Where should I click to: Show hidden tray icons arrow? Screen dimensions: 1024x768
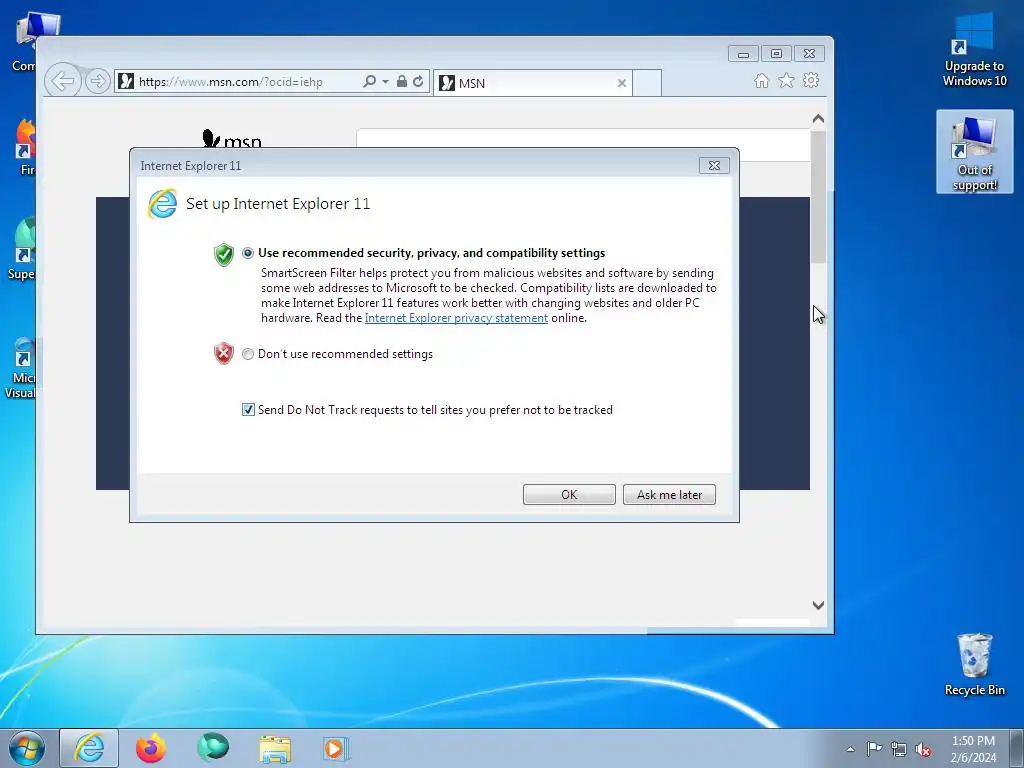coord(850,749)
